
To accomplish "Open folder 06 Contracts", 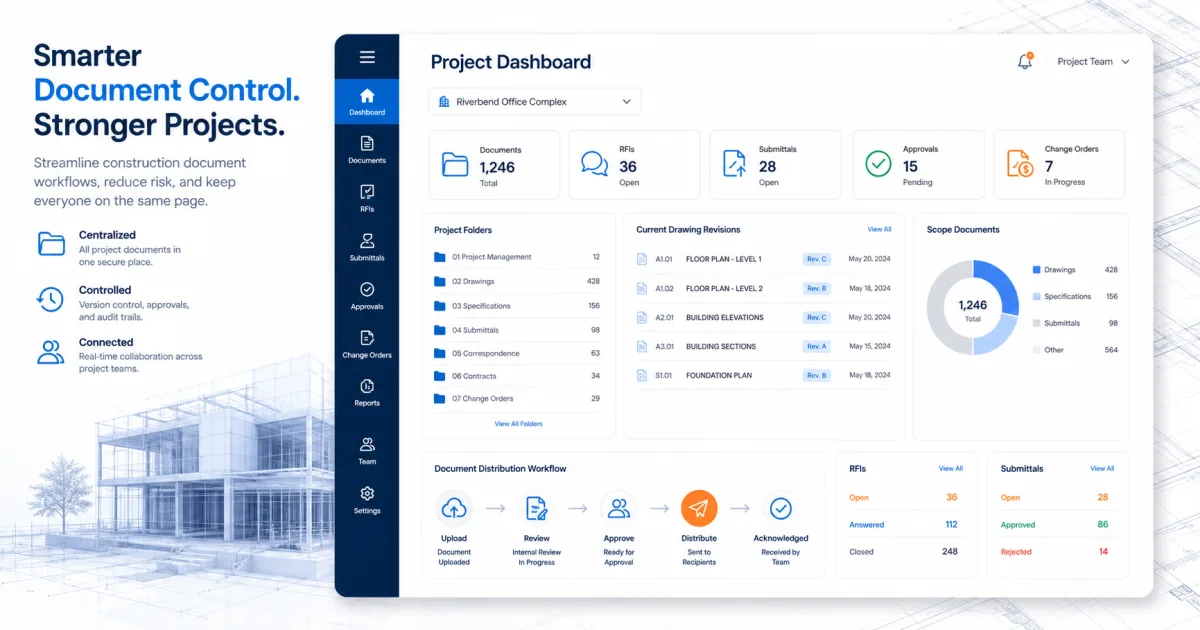I will (518, 376).
